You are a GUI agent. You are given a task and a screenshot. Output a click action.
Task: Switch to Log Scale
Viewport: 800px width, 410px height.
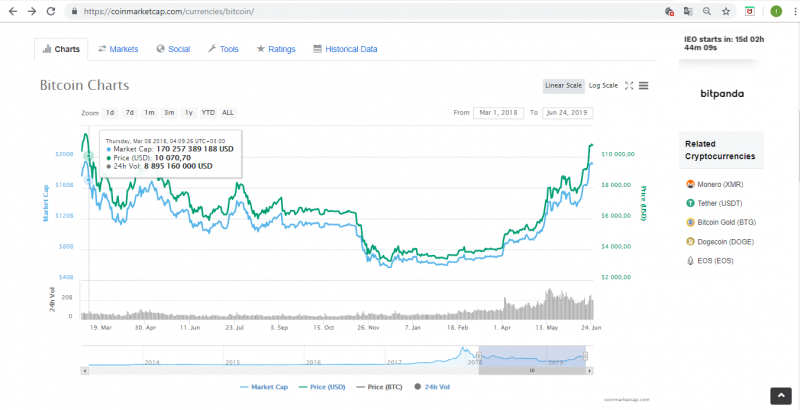click(x=603, y=86)
